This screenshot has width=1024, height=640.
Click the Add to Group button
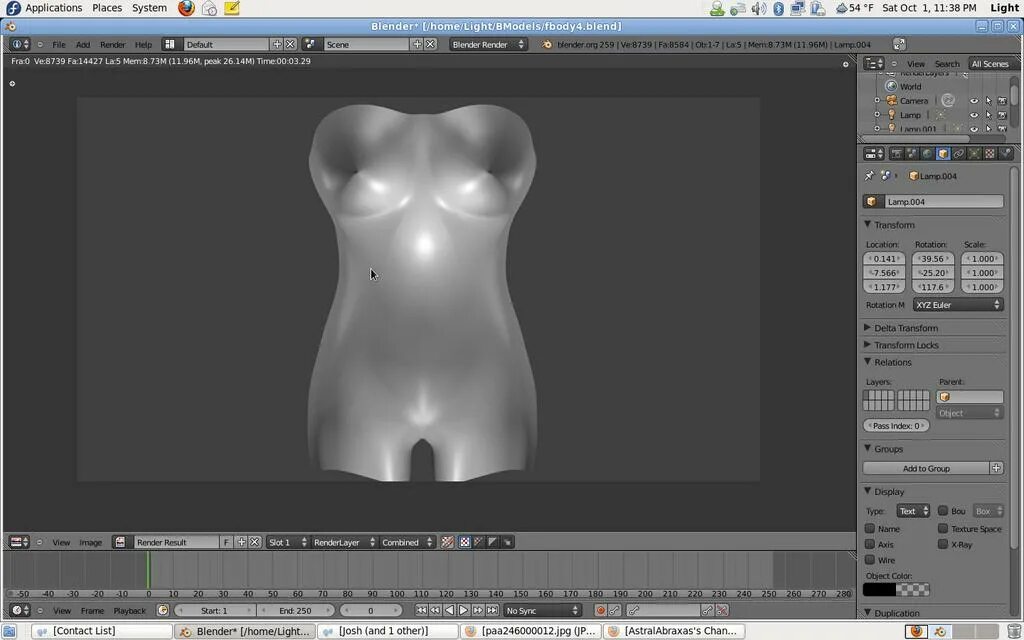click(x=926, y=468)
